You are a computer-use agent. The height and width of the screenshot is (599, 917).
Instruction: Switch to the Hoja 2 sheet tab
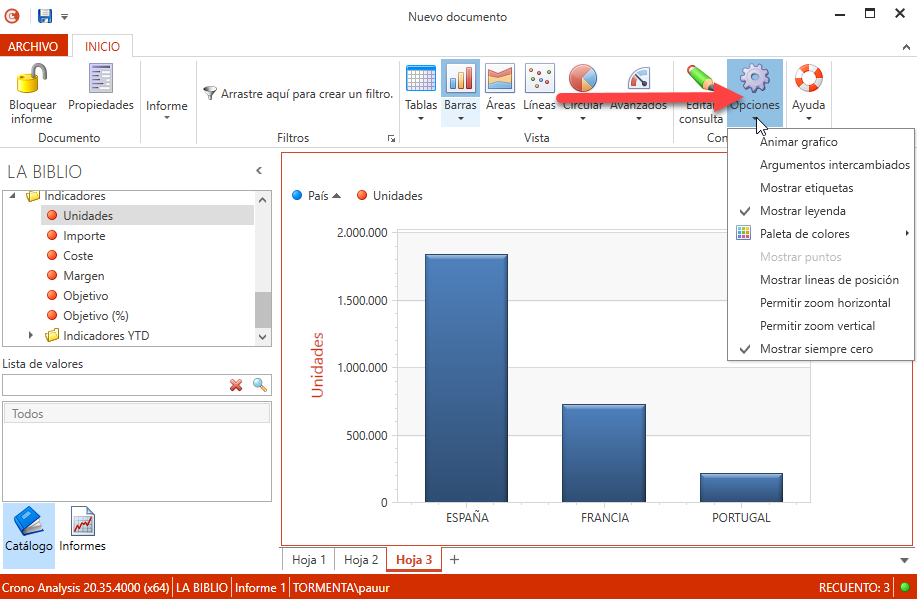tap(361, 560)
